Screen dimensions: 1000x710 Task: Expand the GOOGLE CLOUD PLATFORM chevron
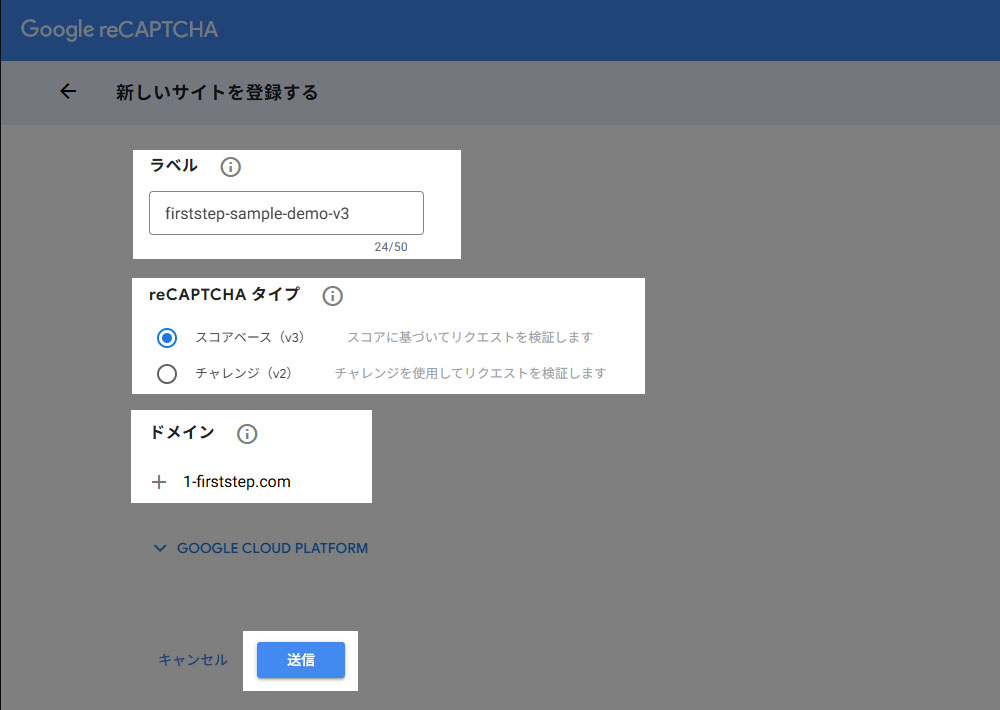160,548
